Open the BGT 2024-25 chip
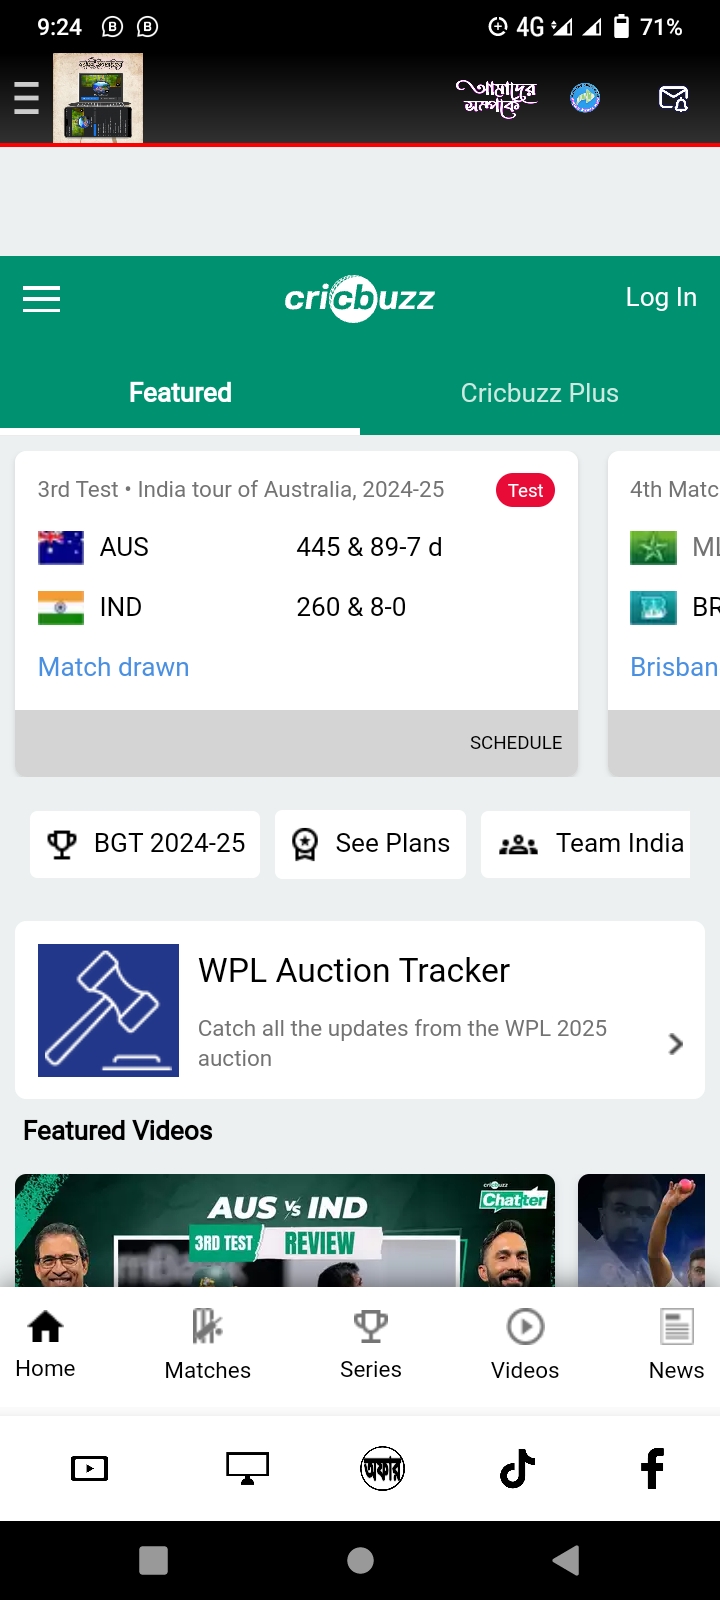Image resolution: width=720 pixels, height=1600 pixels. coord(145,844)
